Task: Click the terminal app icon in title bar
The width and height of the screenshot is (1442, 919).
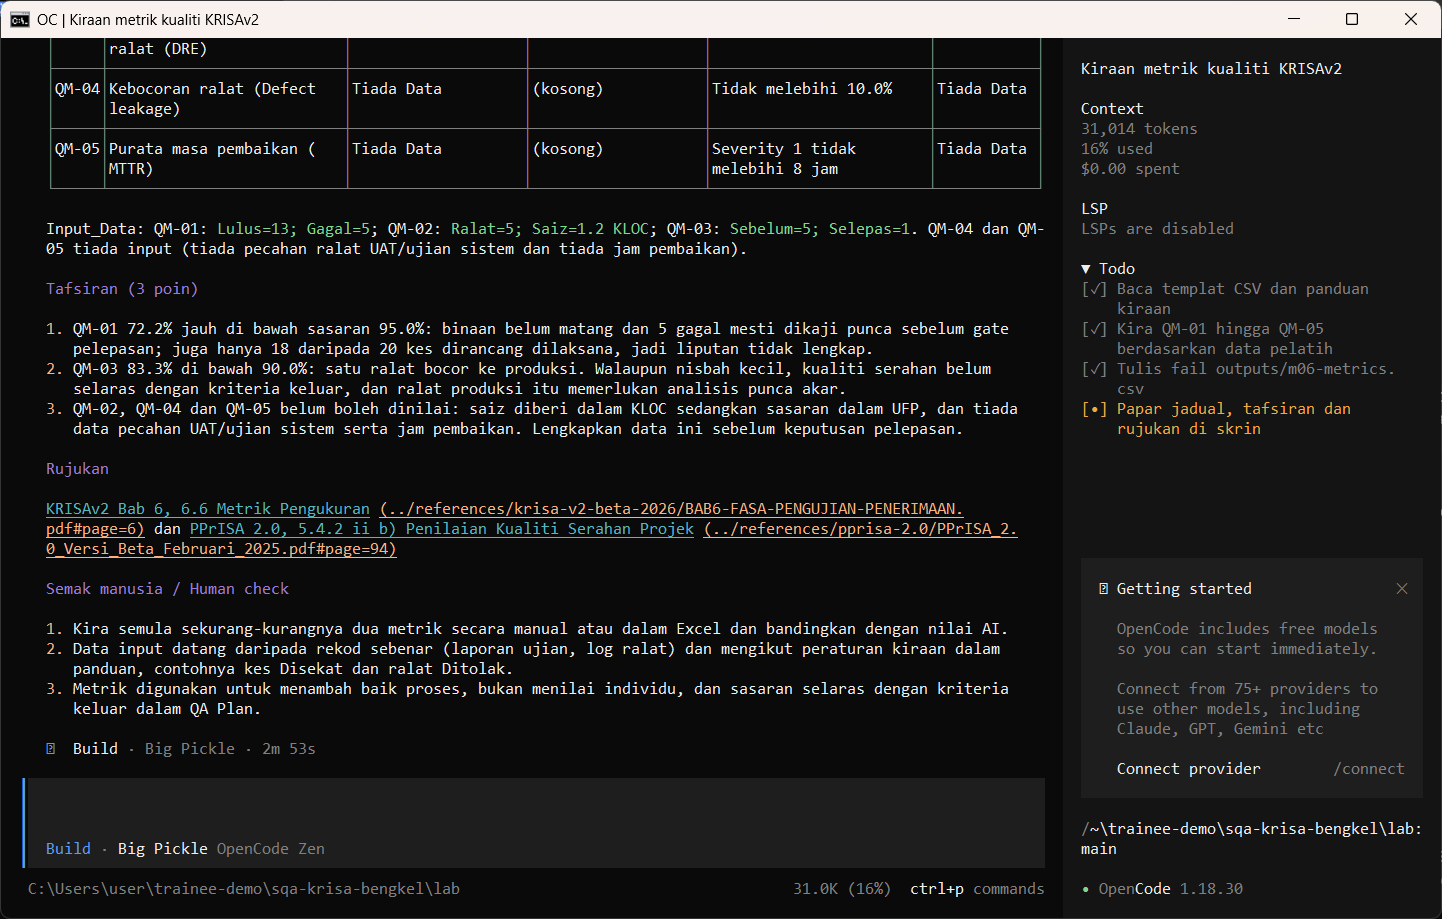Action: (19, 19)
